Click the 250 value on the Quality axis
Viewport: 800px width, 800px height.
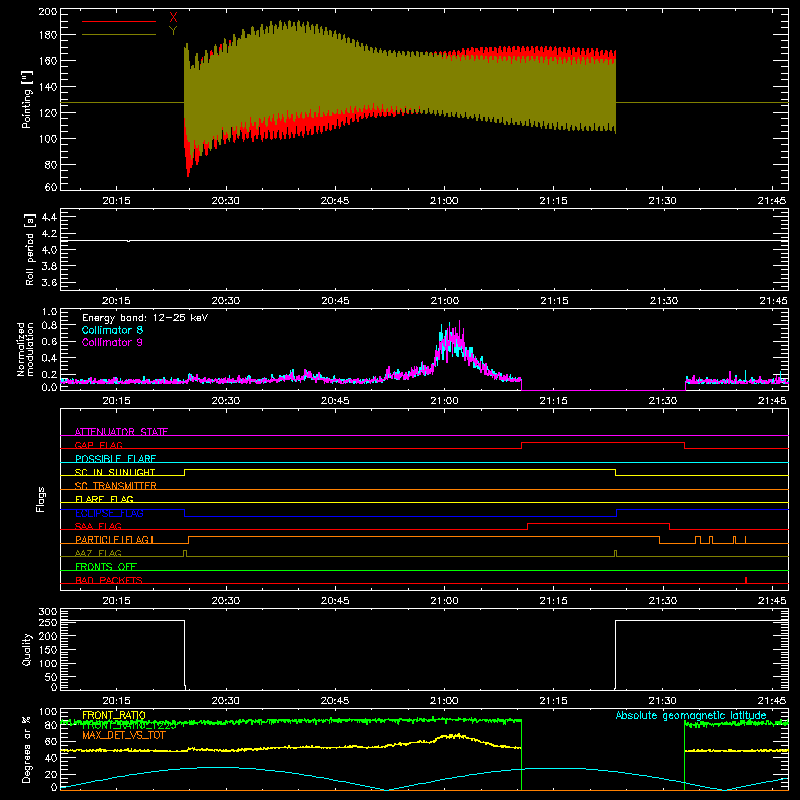[x=47, y=622]
